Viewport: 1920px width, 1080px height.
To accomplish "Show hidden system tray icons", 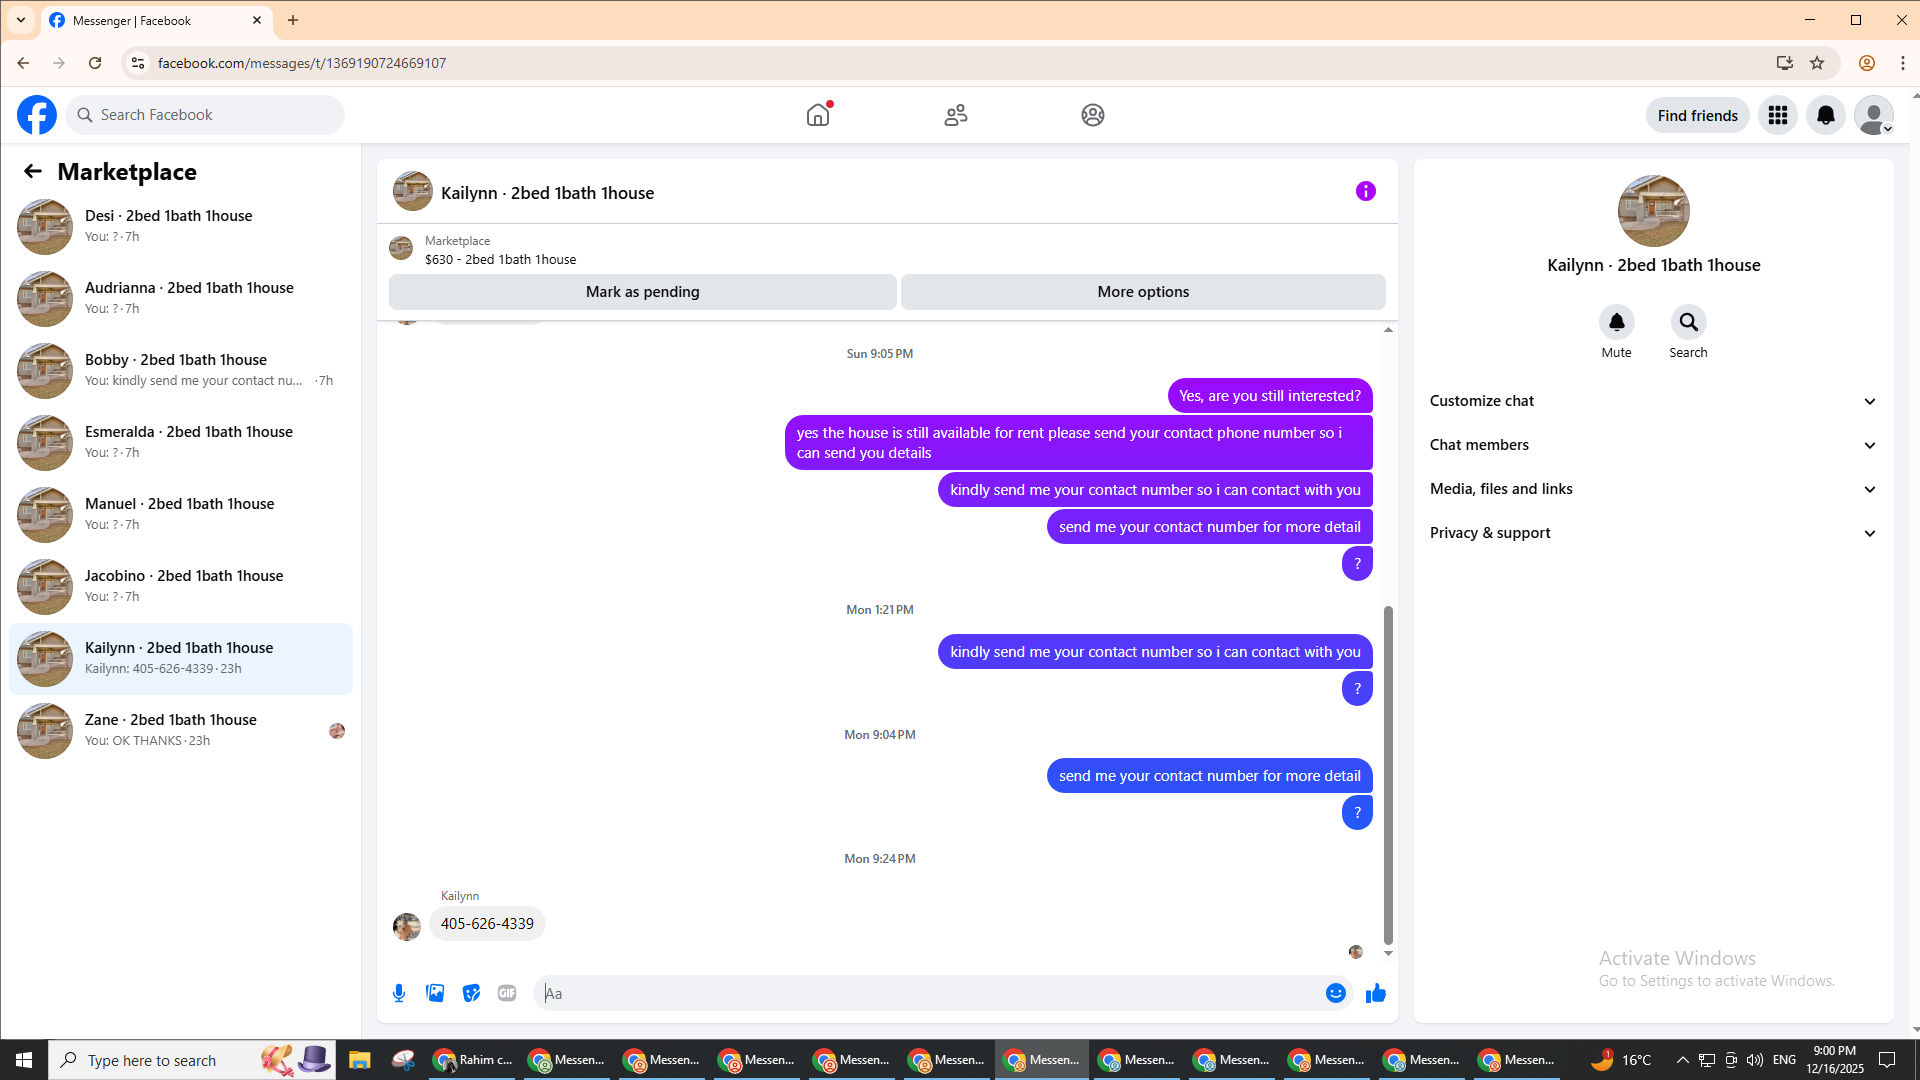I will pos(1683,1060).
